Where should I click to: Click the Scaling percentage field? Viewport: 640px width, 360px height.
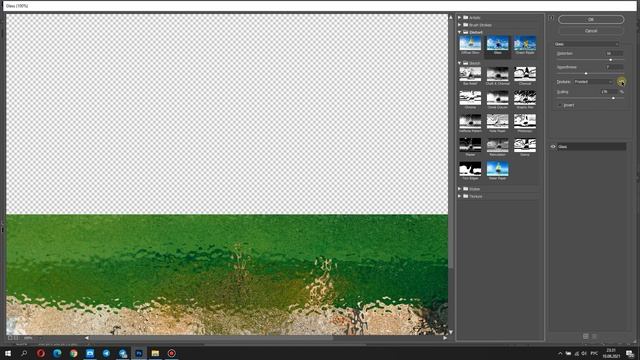point(609,92)
